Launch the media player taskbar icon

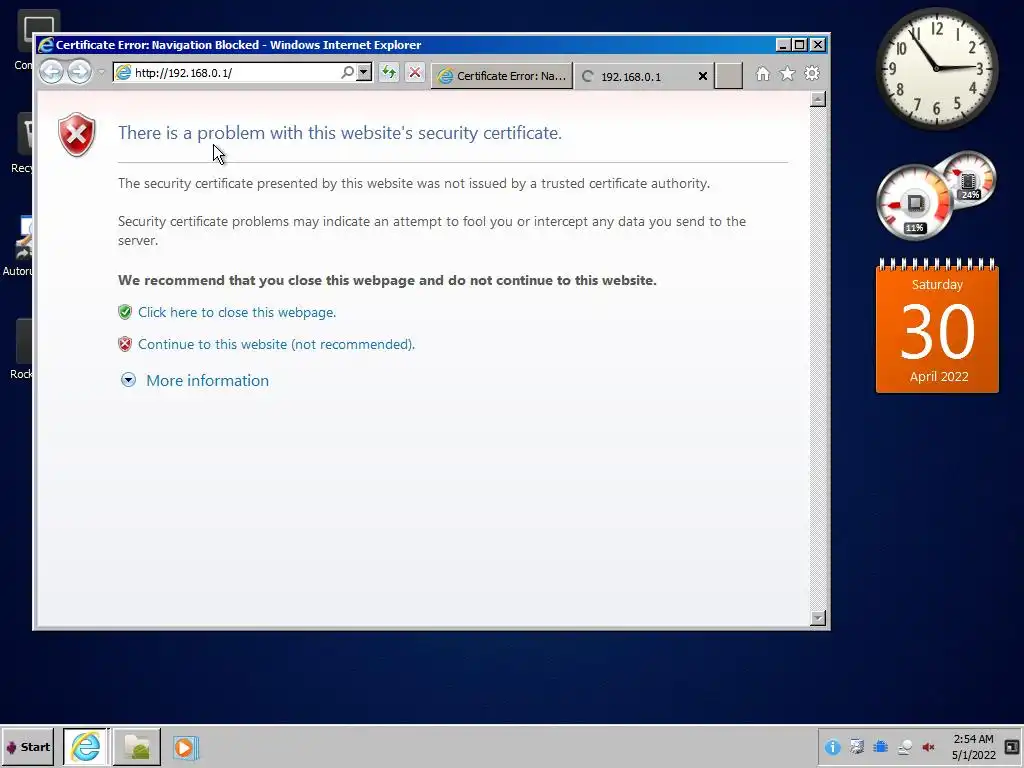point(185,747)
